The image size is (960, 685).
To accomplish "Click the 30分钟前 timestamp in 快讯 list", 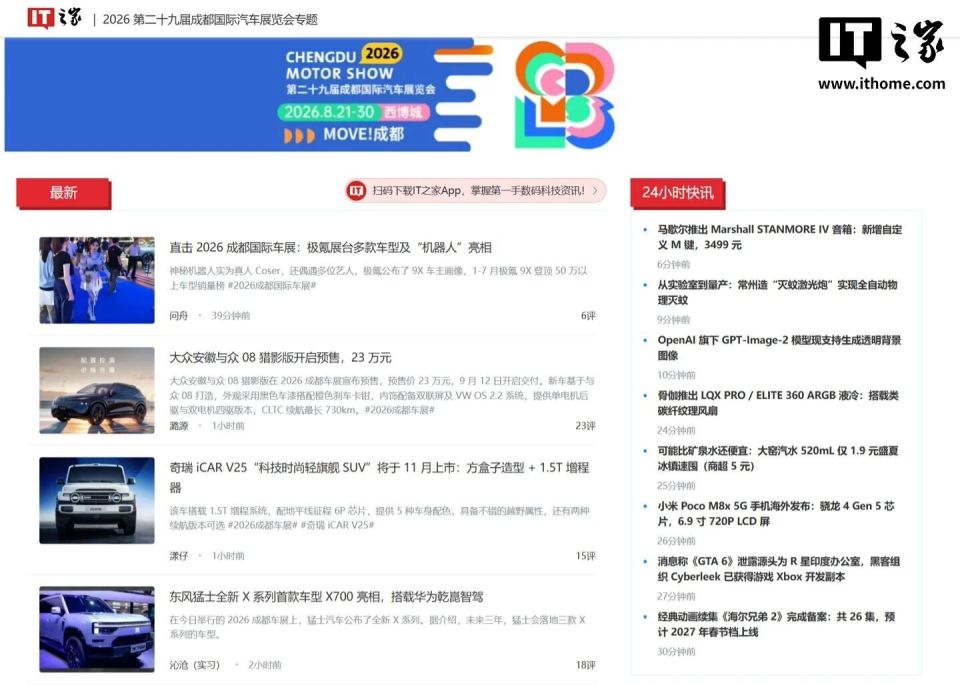I will click(x=677, y=652).
